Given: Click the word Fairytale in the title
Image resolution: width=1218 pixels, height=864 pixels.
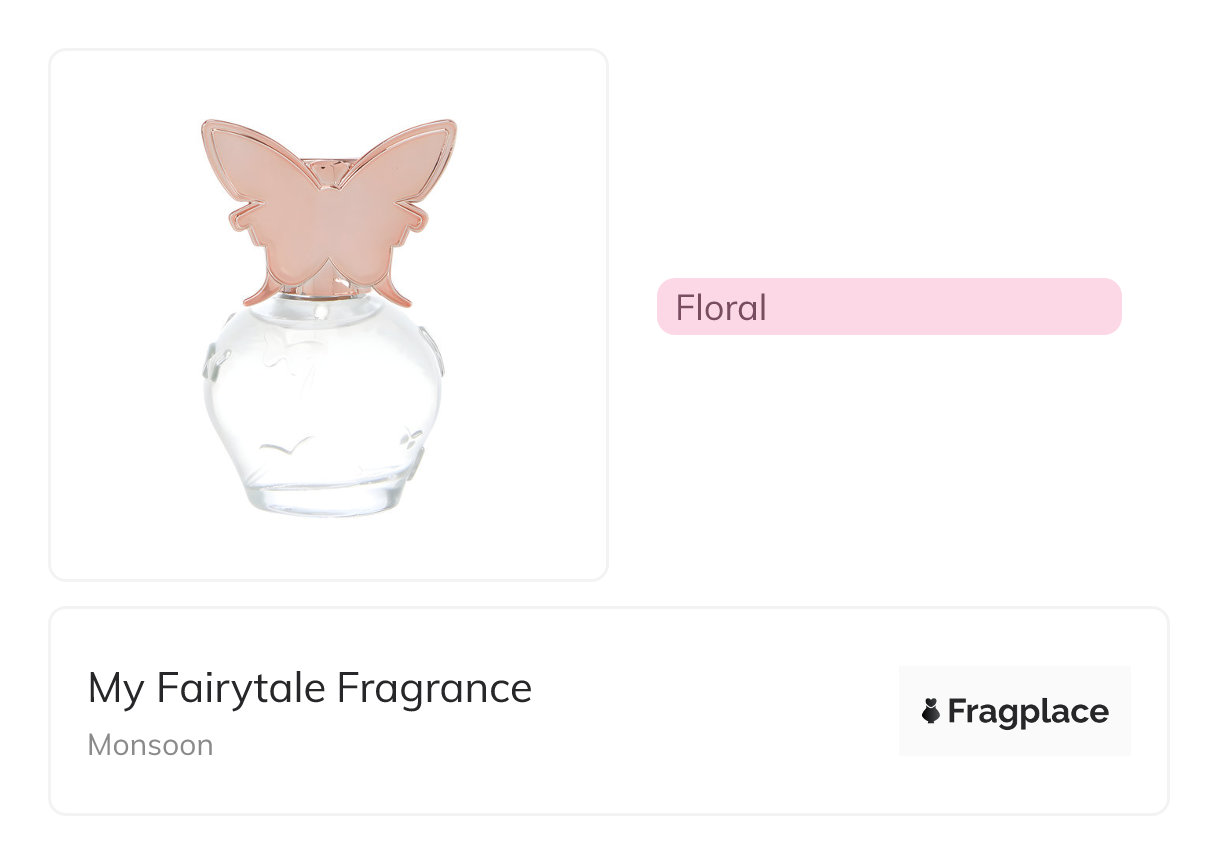Looking at the screenshot, I should click(x=241, y=688).
